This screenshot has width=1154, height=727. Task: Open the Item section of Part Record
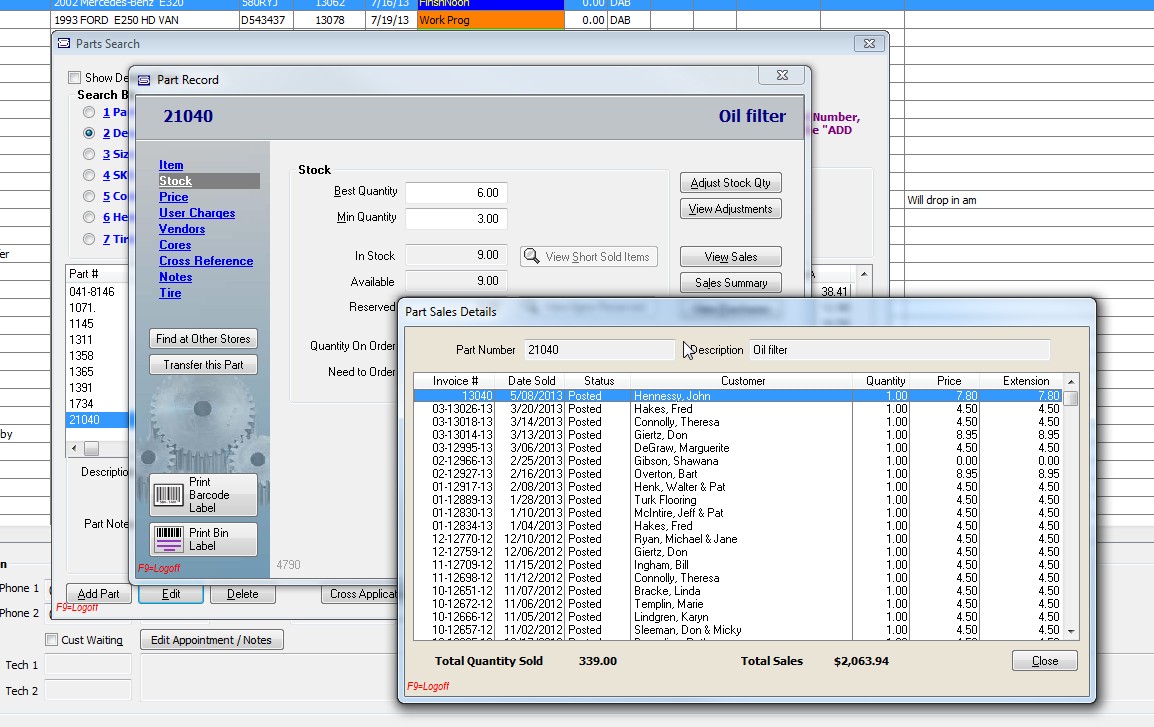(x=171, y=165)
